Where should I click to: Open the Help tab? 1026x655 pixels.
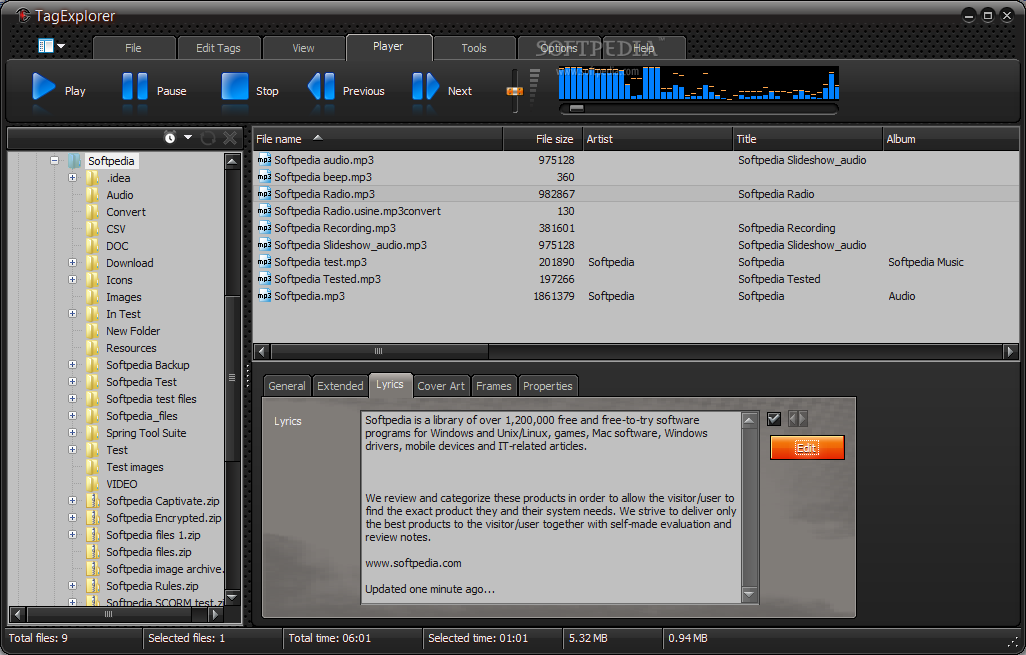point(644,48)
